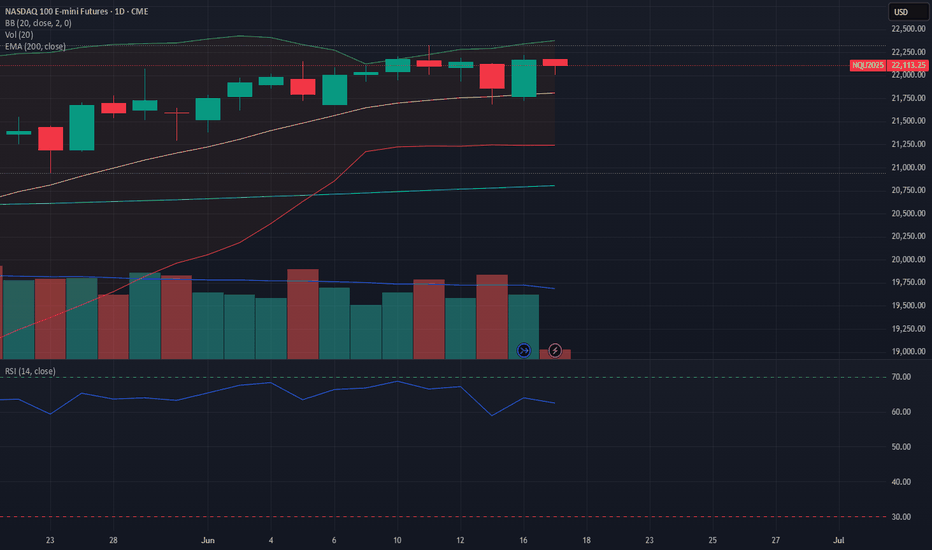Click the 19,250.00 price axis label
Screen dimensions: 932x550
(x=908, y=328)
